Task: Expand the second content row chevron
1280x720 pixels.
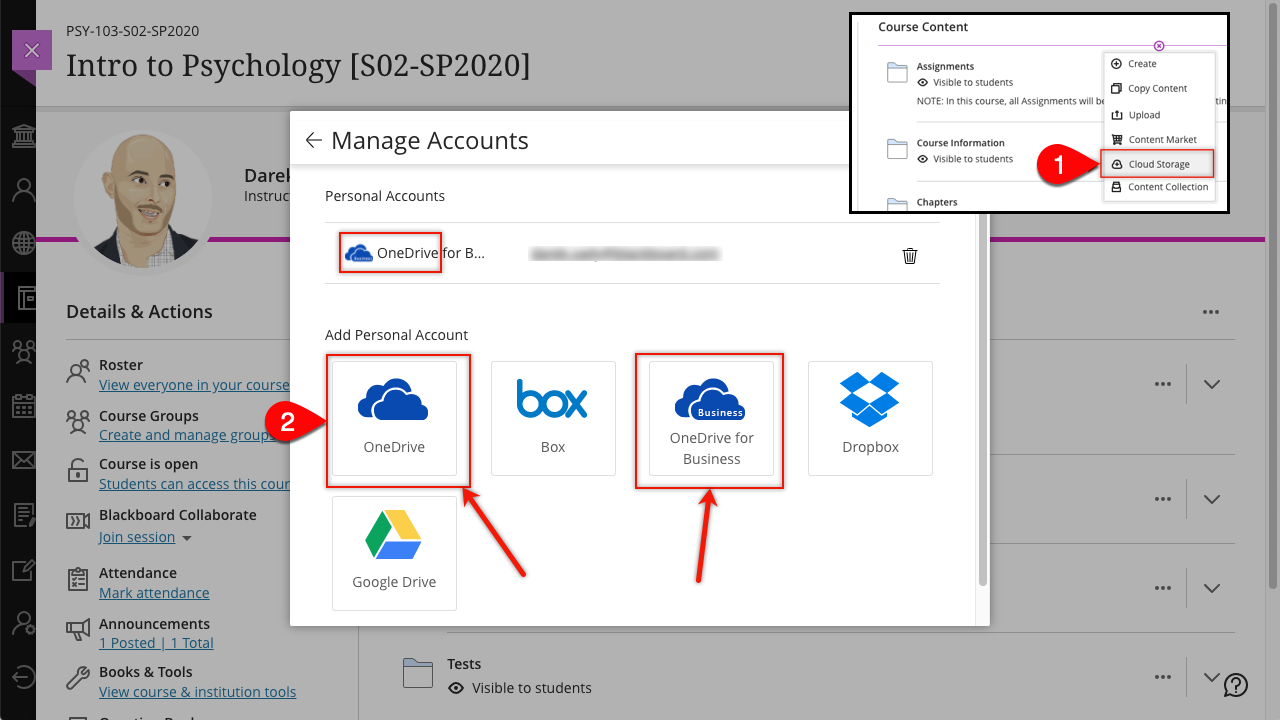Action: 1212,499
